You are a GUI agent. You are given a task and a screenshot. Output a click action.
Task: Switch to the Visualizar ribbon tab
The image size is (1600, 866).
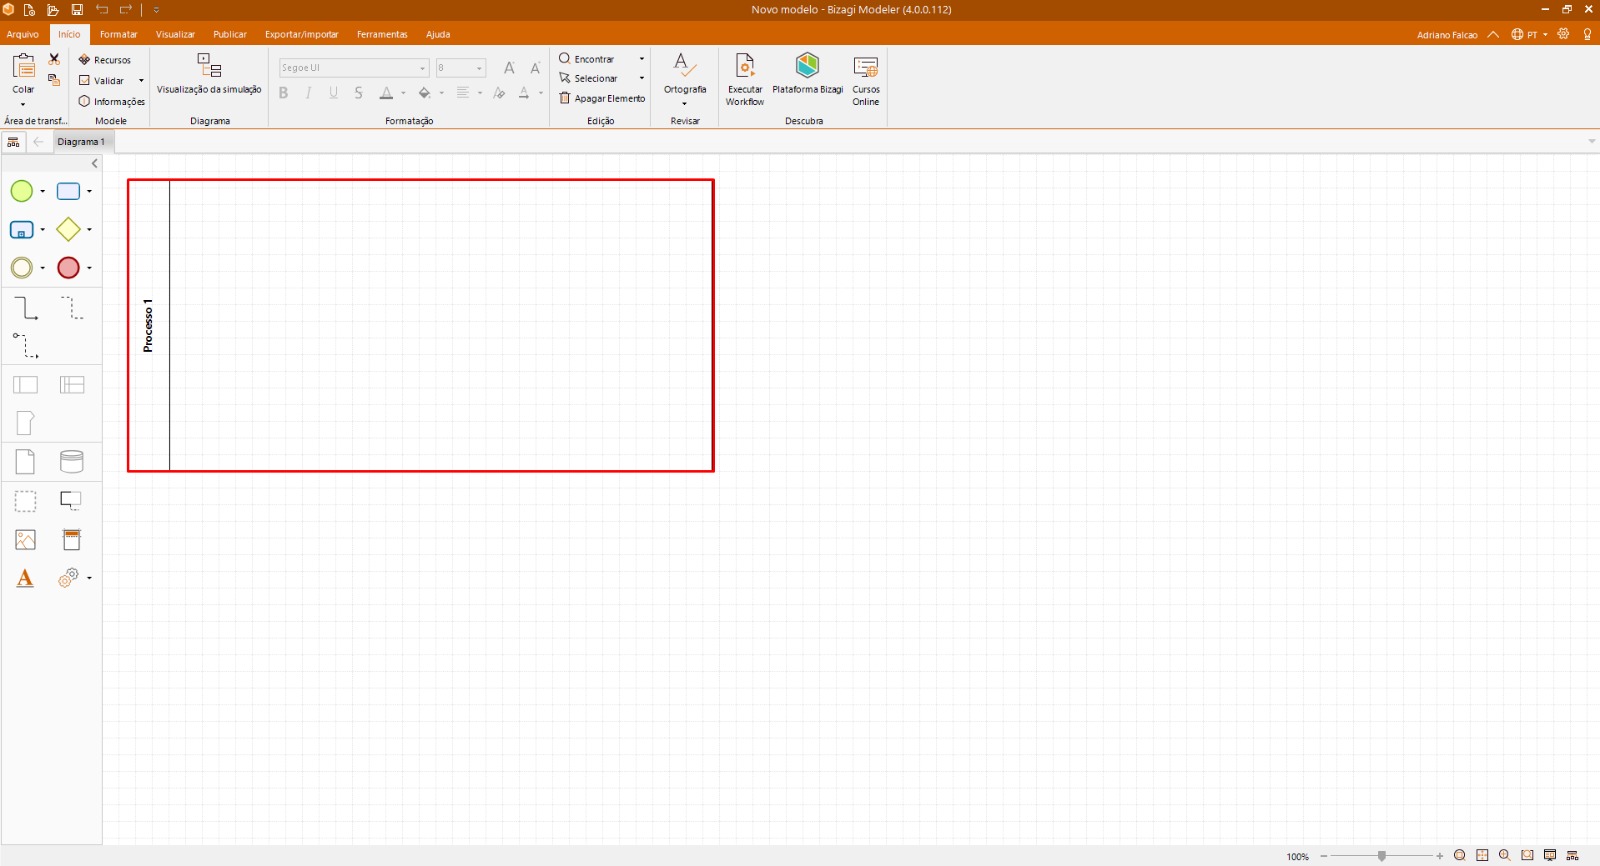[175, 34]
